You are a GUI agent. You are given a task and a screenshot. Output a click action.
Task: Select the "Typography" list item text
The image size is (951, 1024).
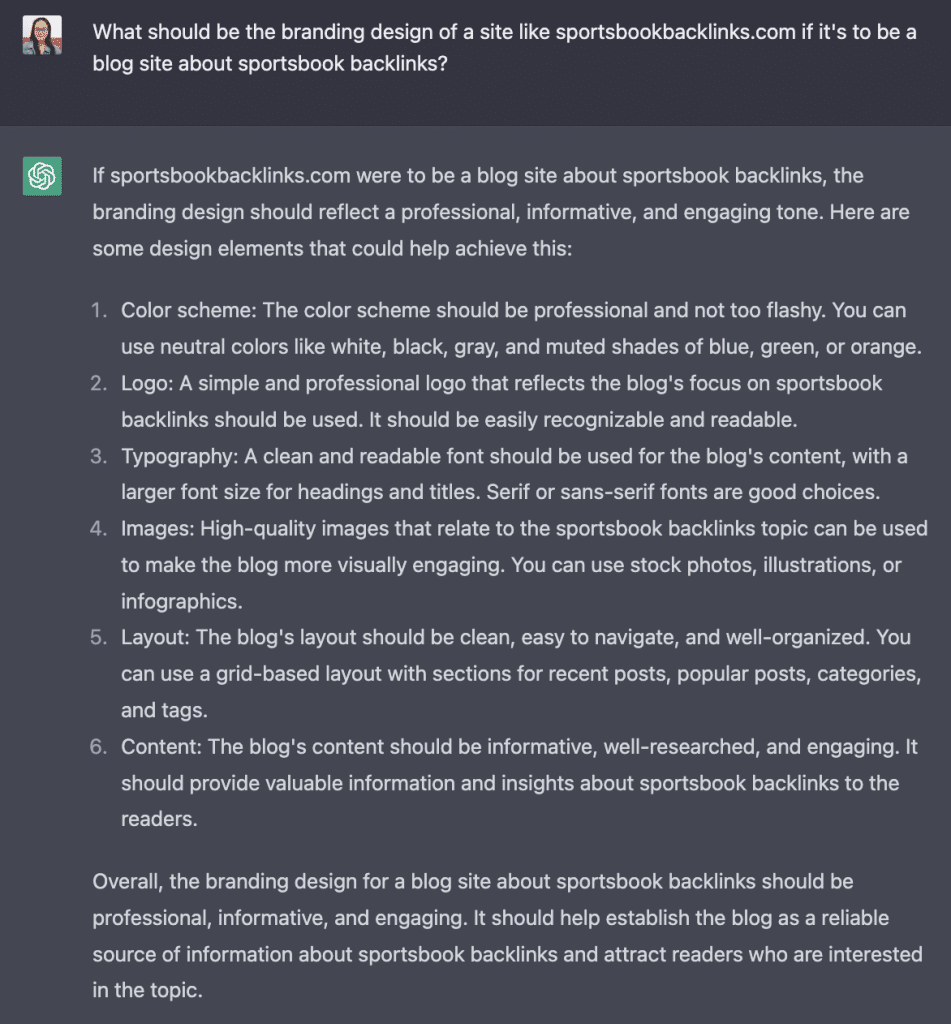tap(514, 474)
